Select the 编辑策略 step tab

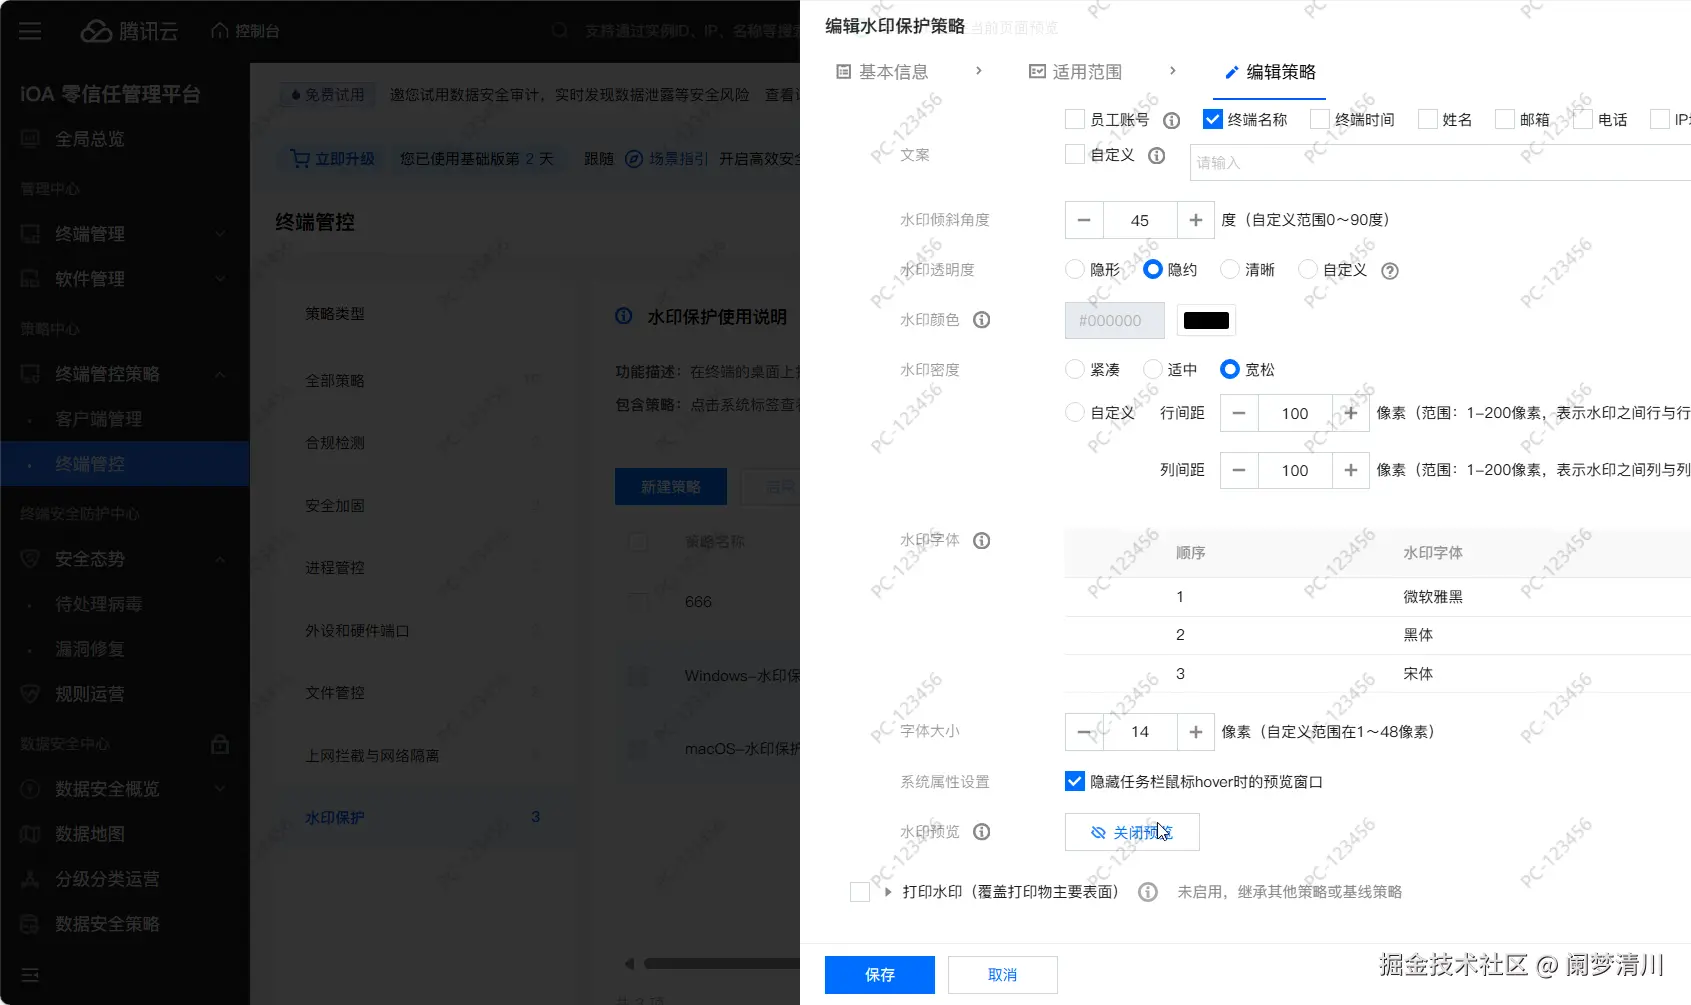tap(1271, 72)
